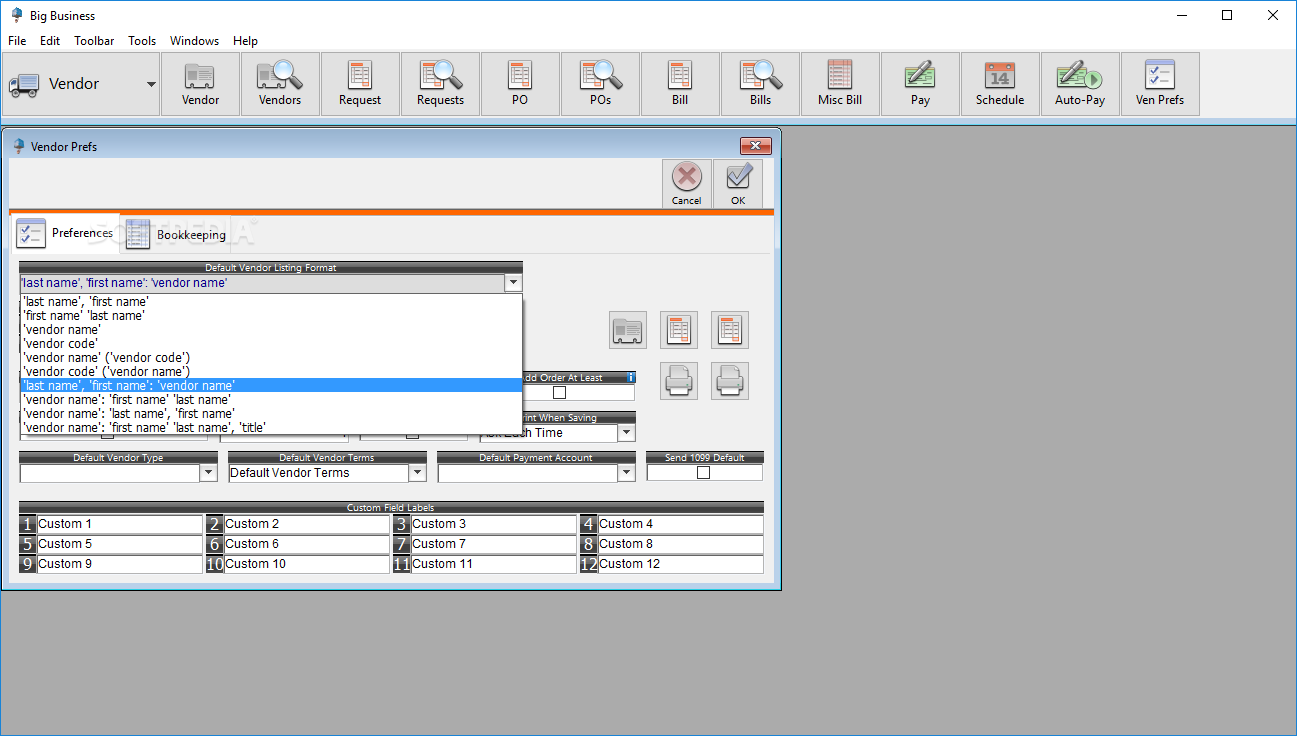Switch to the Preferences tab
The width and height of the screenshot is (1297, 736).
66,233
